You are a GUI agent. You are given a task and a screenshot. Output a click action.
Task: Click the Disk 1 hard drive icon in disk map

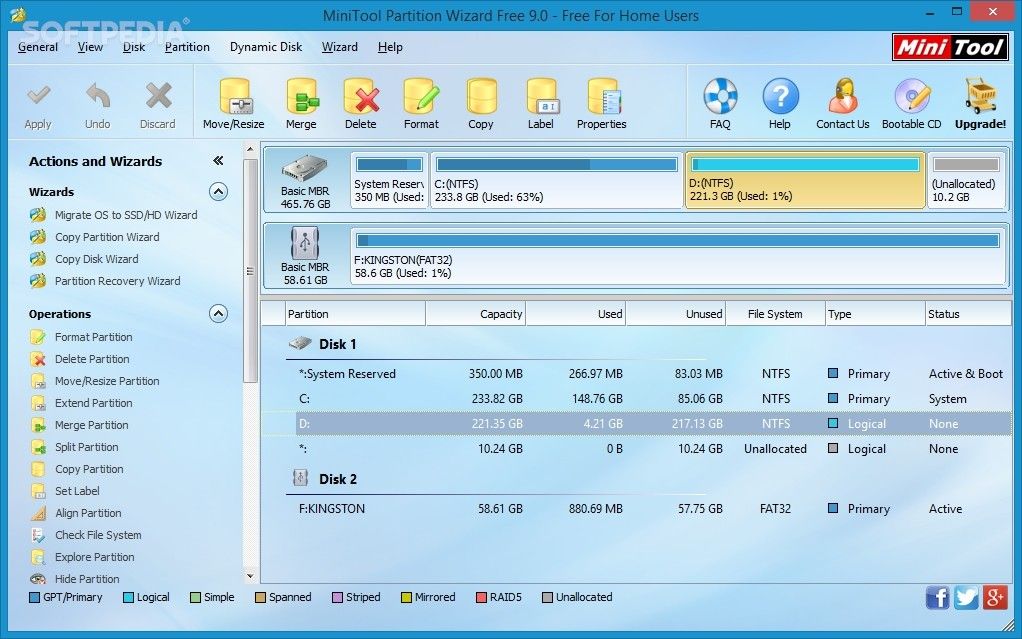(x=304, y=169)
